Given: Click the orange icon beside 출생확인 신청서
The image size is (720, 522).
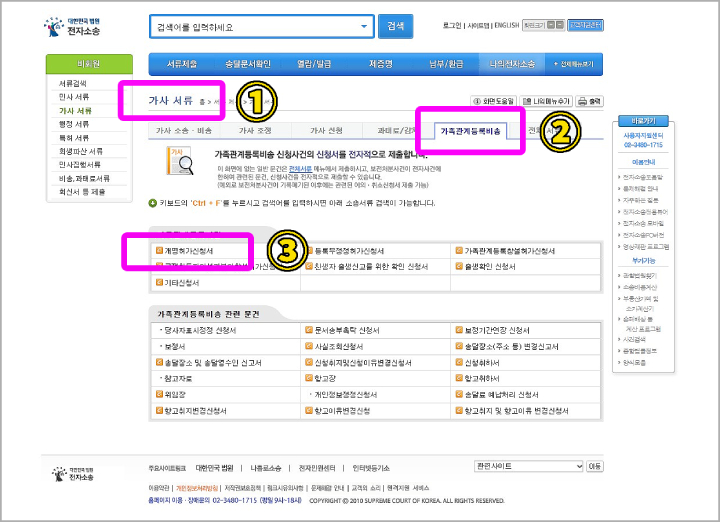Looking at the screenshot, I should point(459,266).
